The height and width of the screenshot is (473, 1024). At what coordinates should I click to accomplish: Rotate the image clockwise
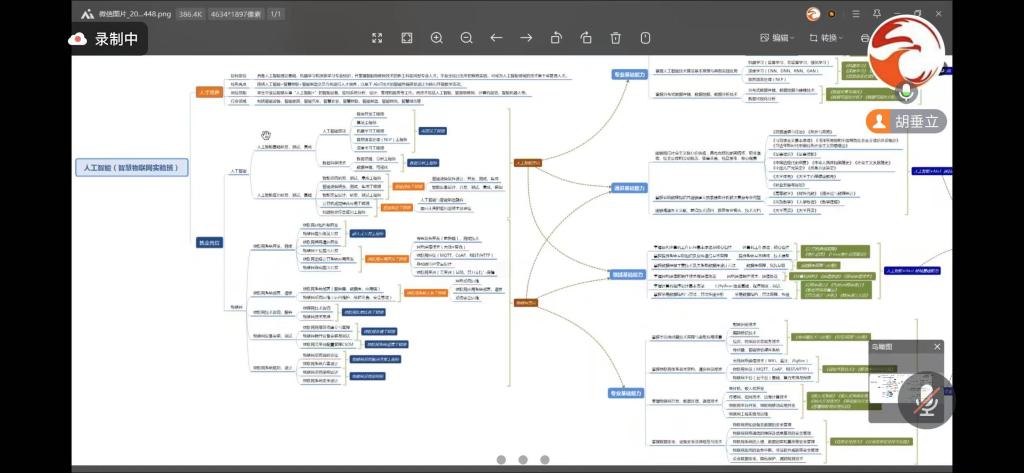click(586, 38)
